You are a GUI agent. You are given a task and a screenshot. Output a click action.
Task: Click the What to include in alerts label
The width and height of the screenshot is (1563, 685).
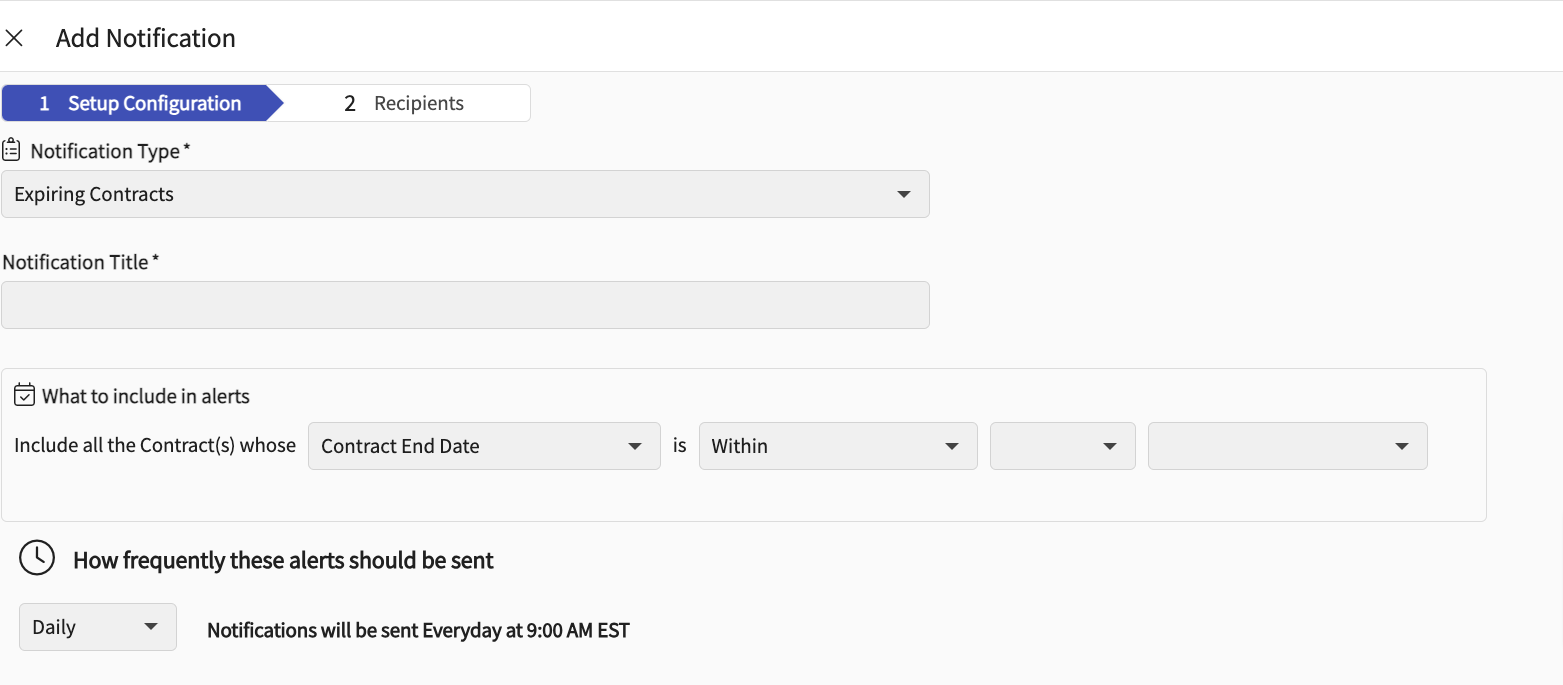tap(146, 396)
